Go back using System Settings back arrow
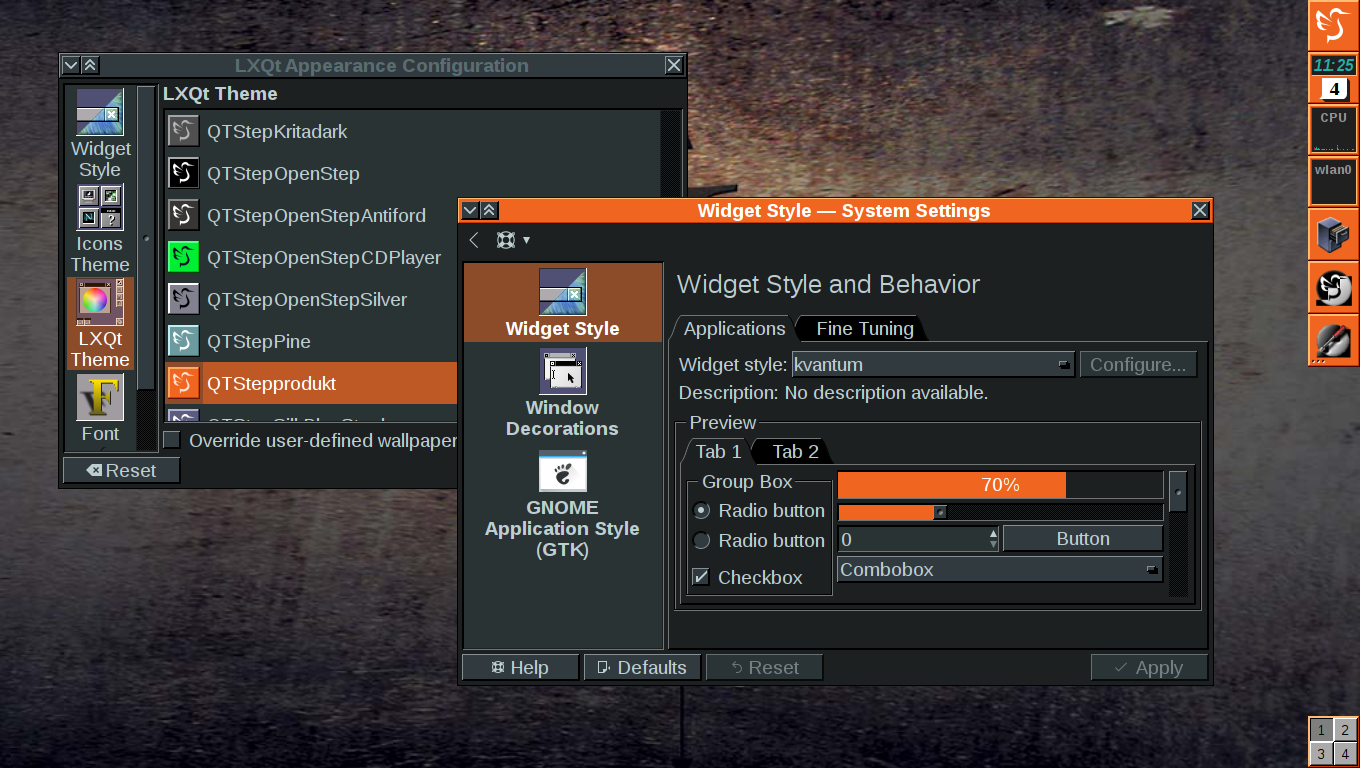Viewport: 1360px width, 768px height. click(474, 240)
